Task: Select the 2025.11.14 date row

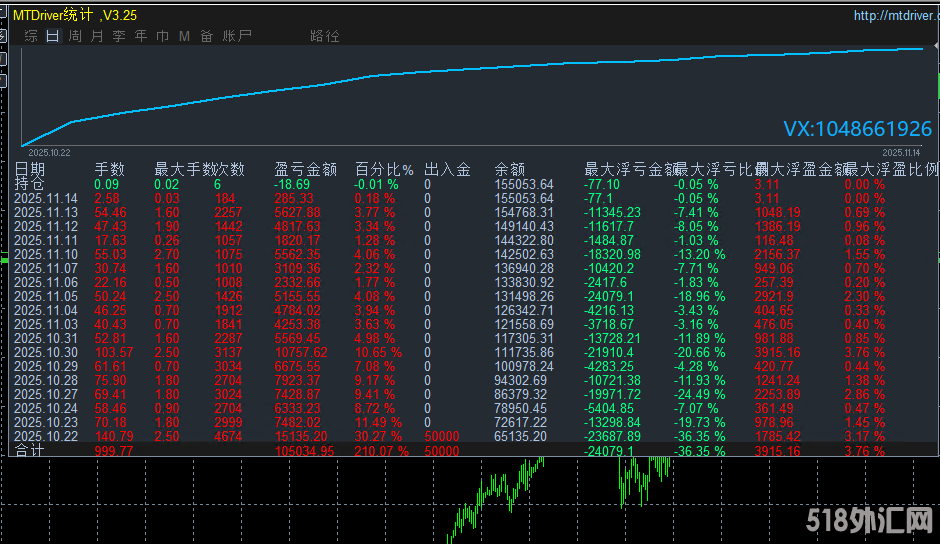Action: (46, 199)
